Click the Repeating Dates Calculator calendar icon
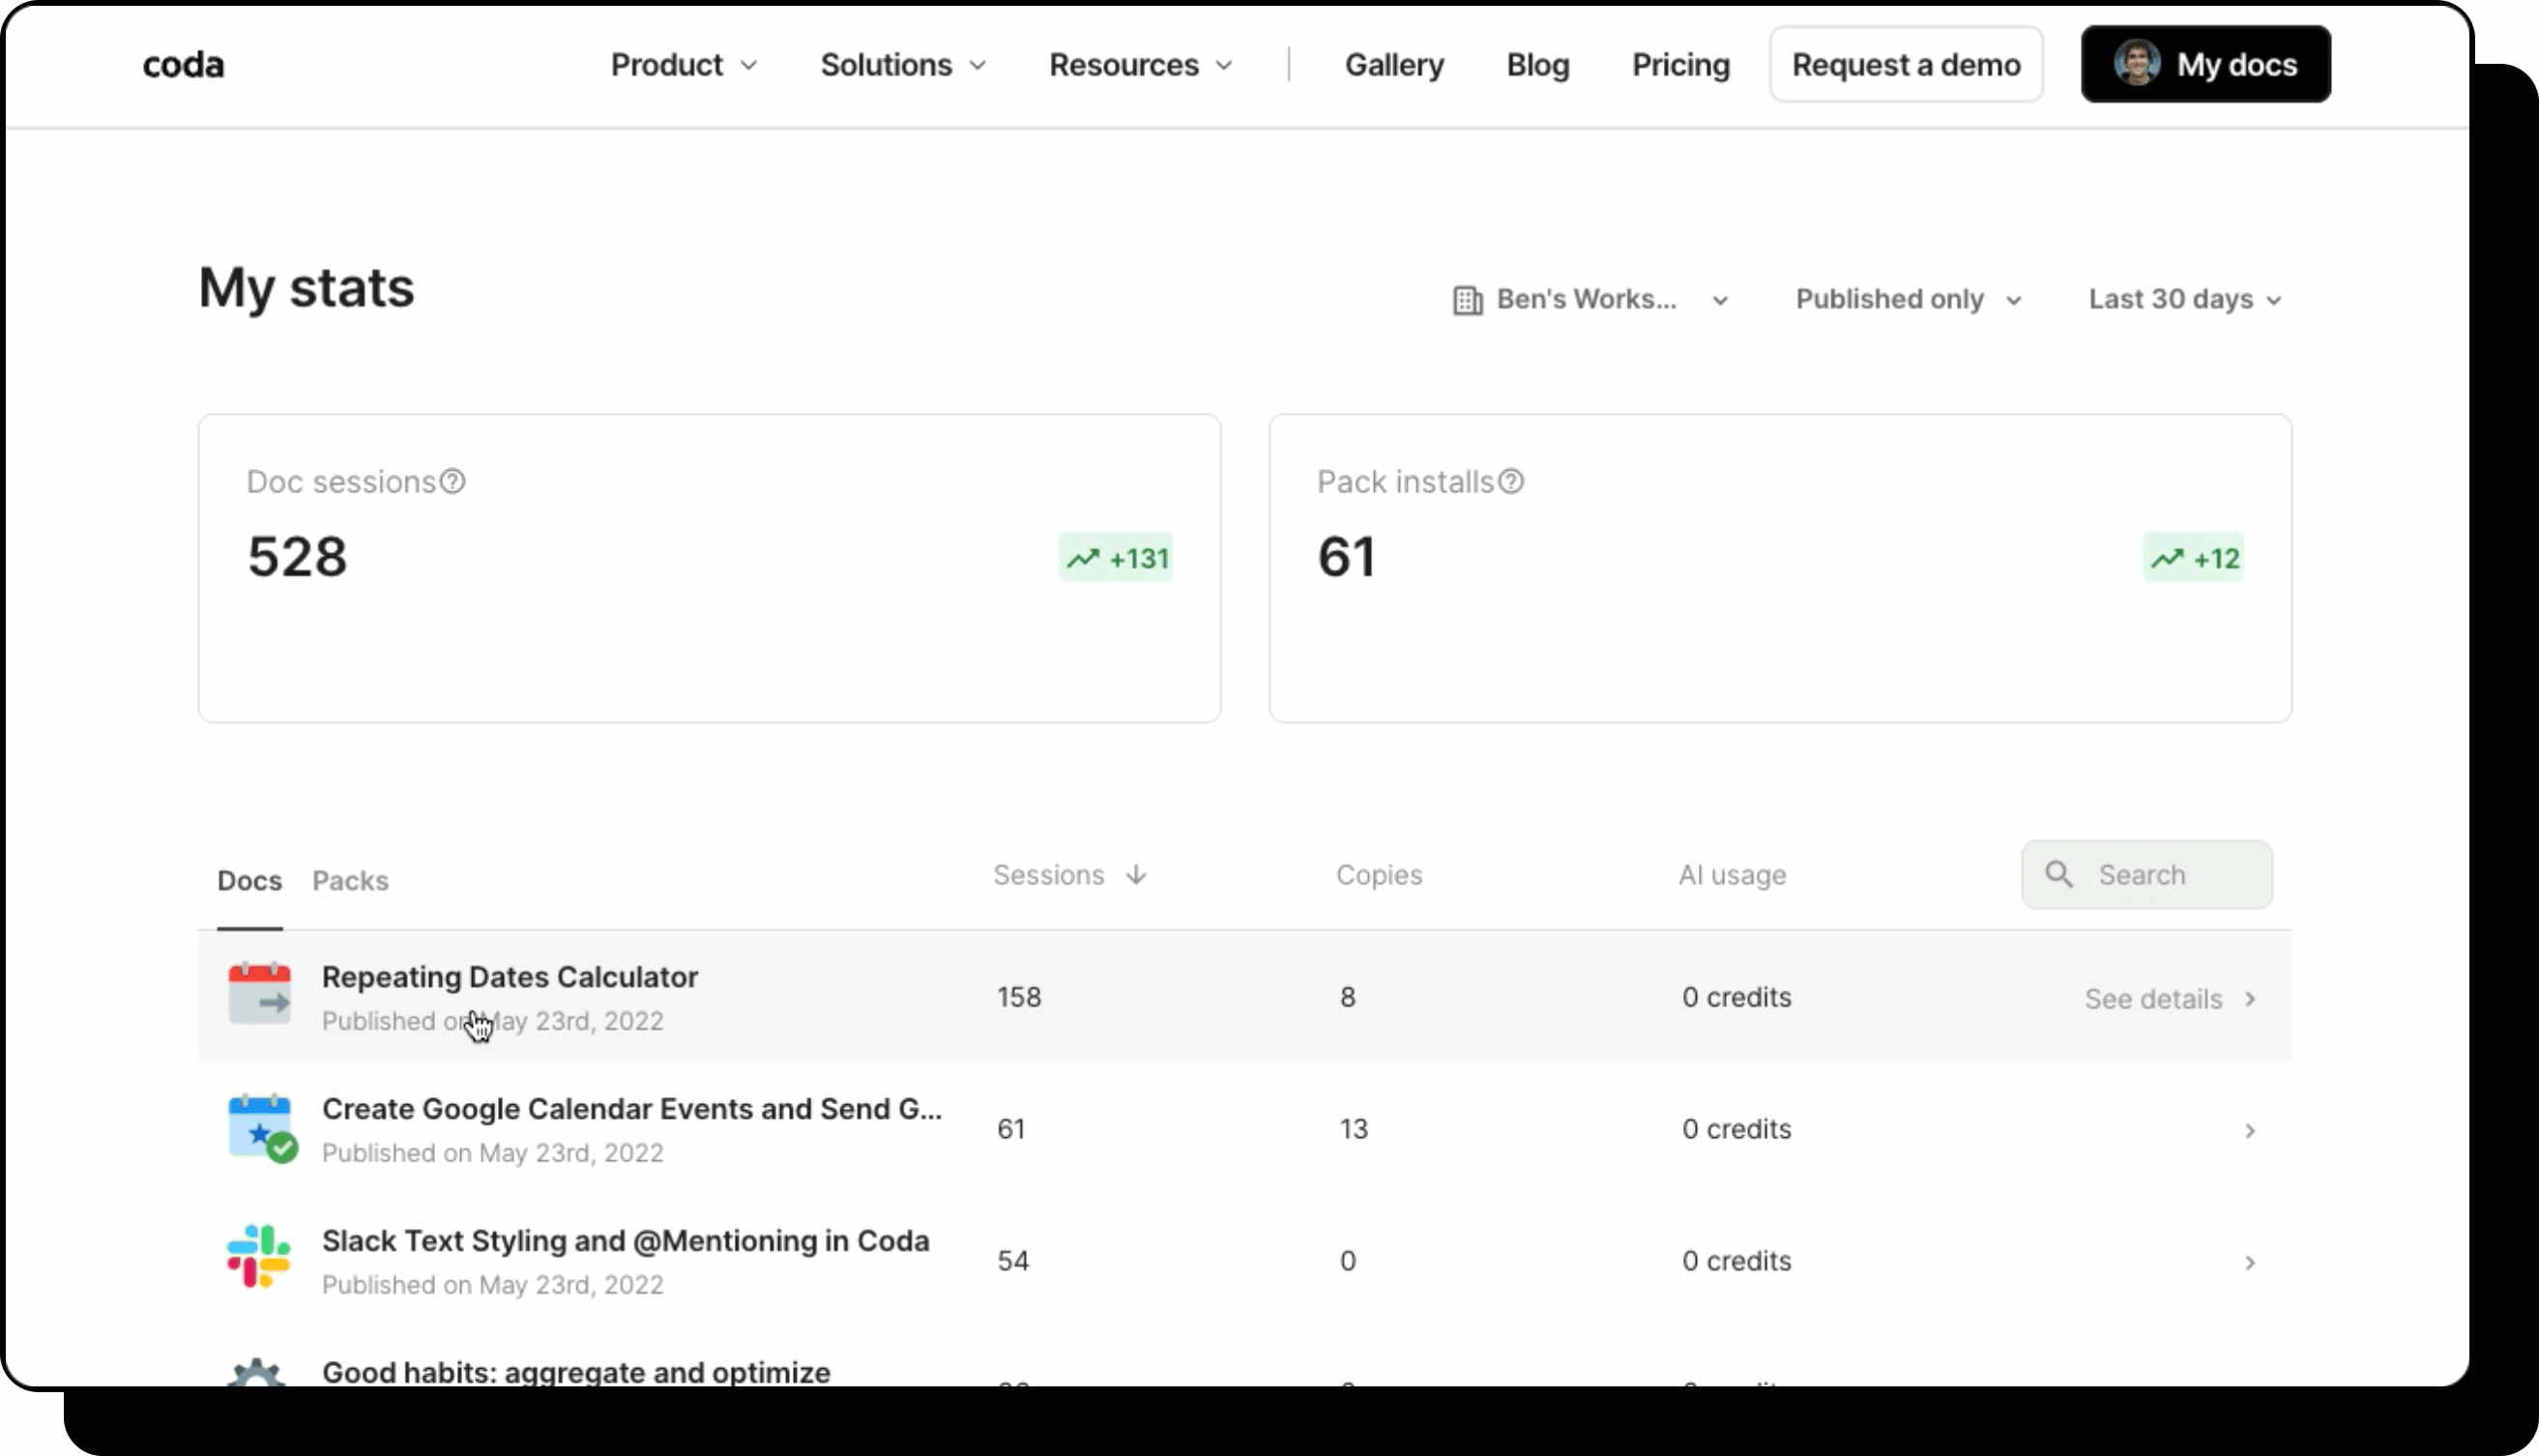 [x=259, y=995]
